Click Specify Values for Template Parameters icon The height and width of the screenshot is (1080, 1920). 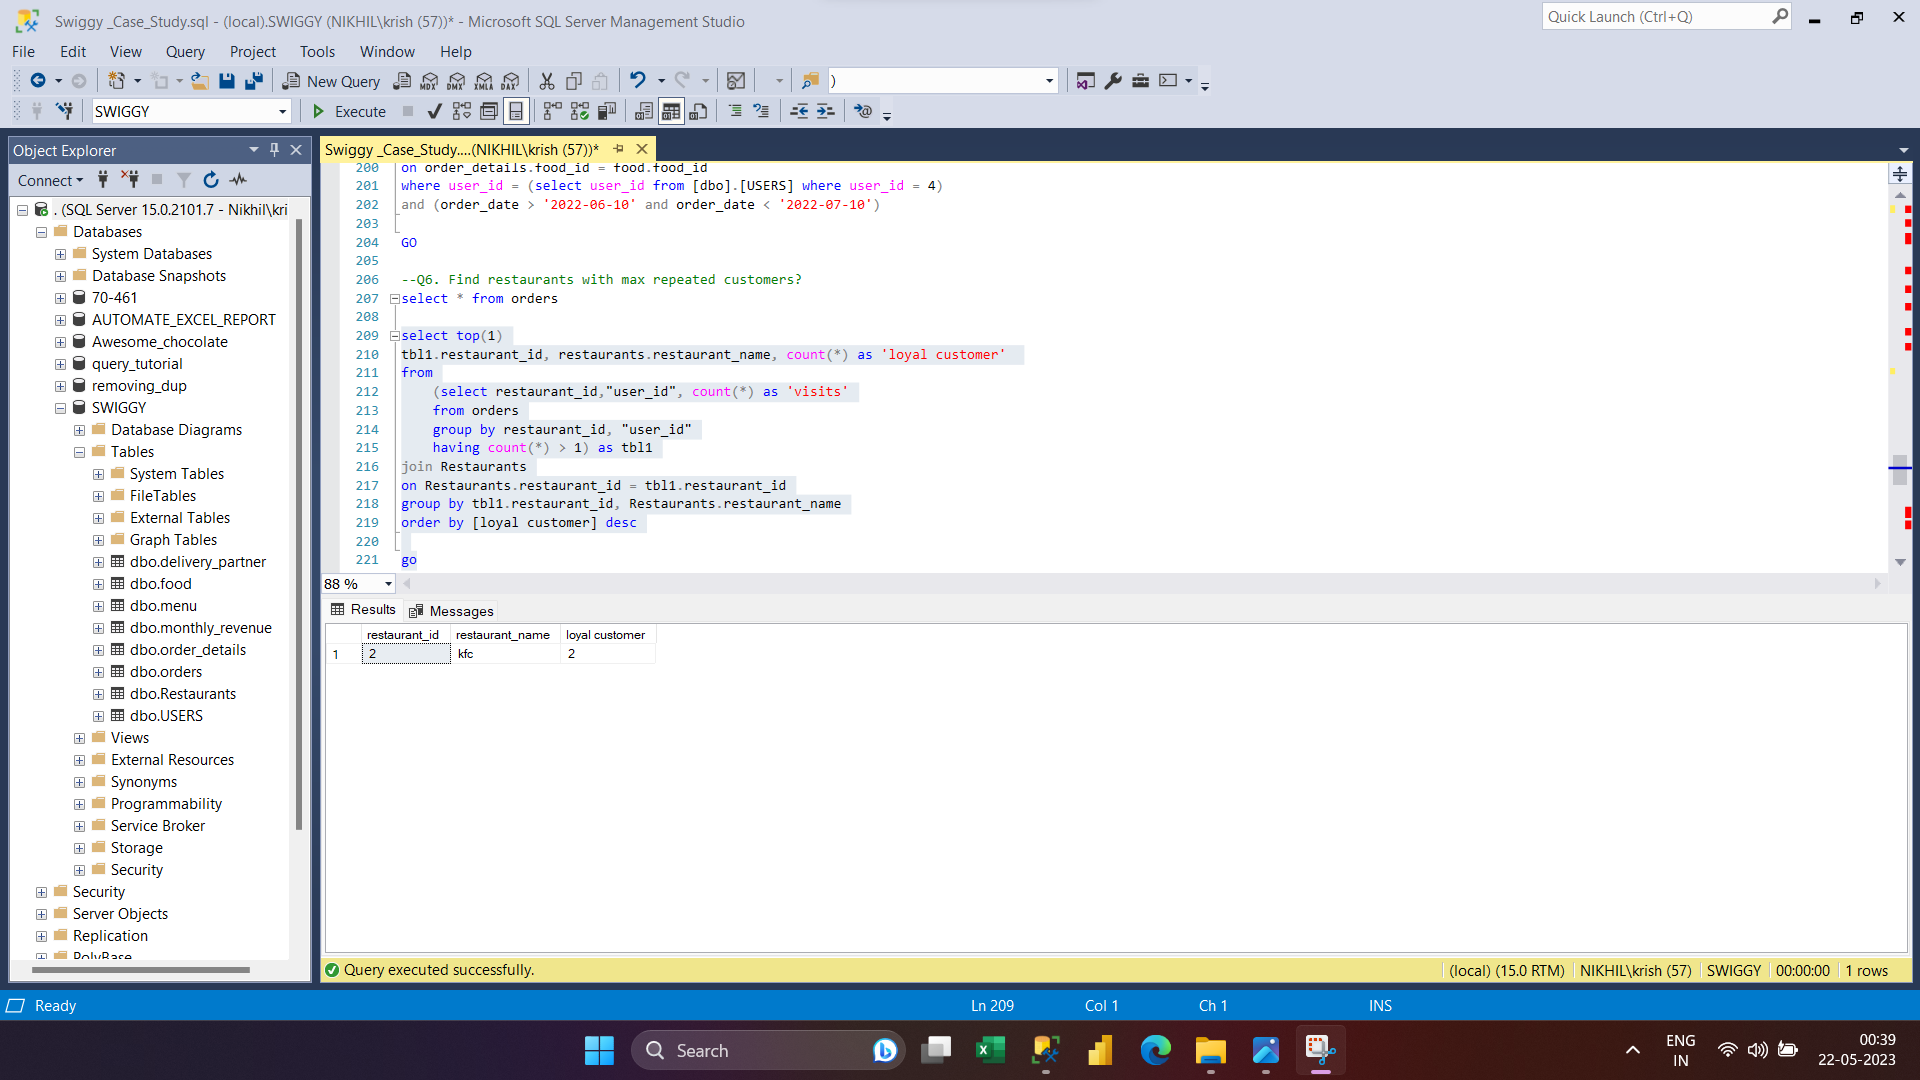point(863,111)
